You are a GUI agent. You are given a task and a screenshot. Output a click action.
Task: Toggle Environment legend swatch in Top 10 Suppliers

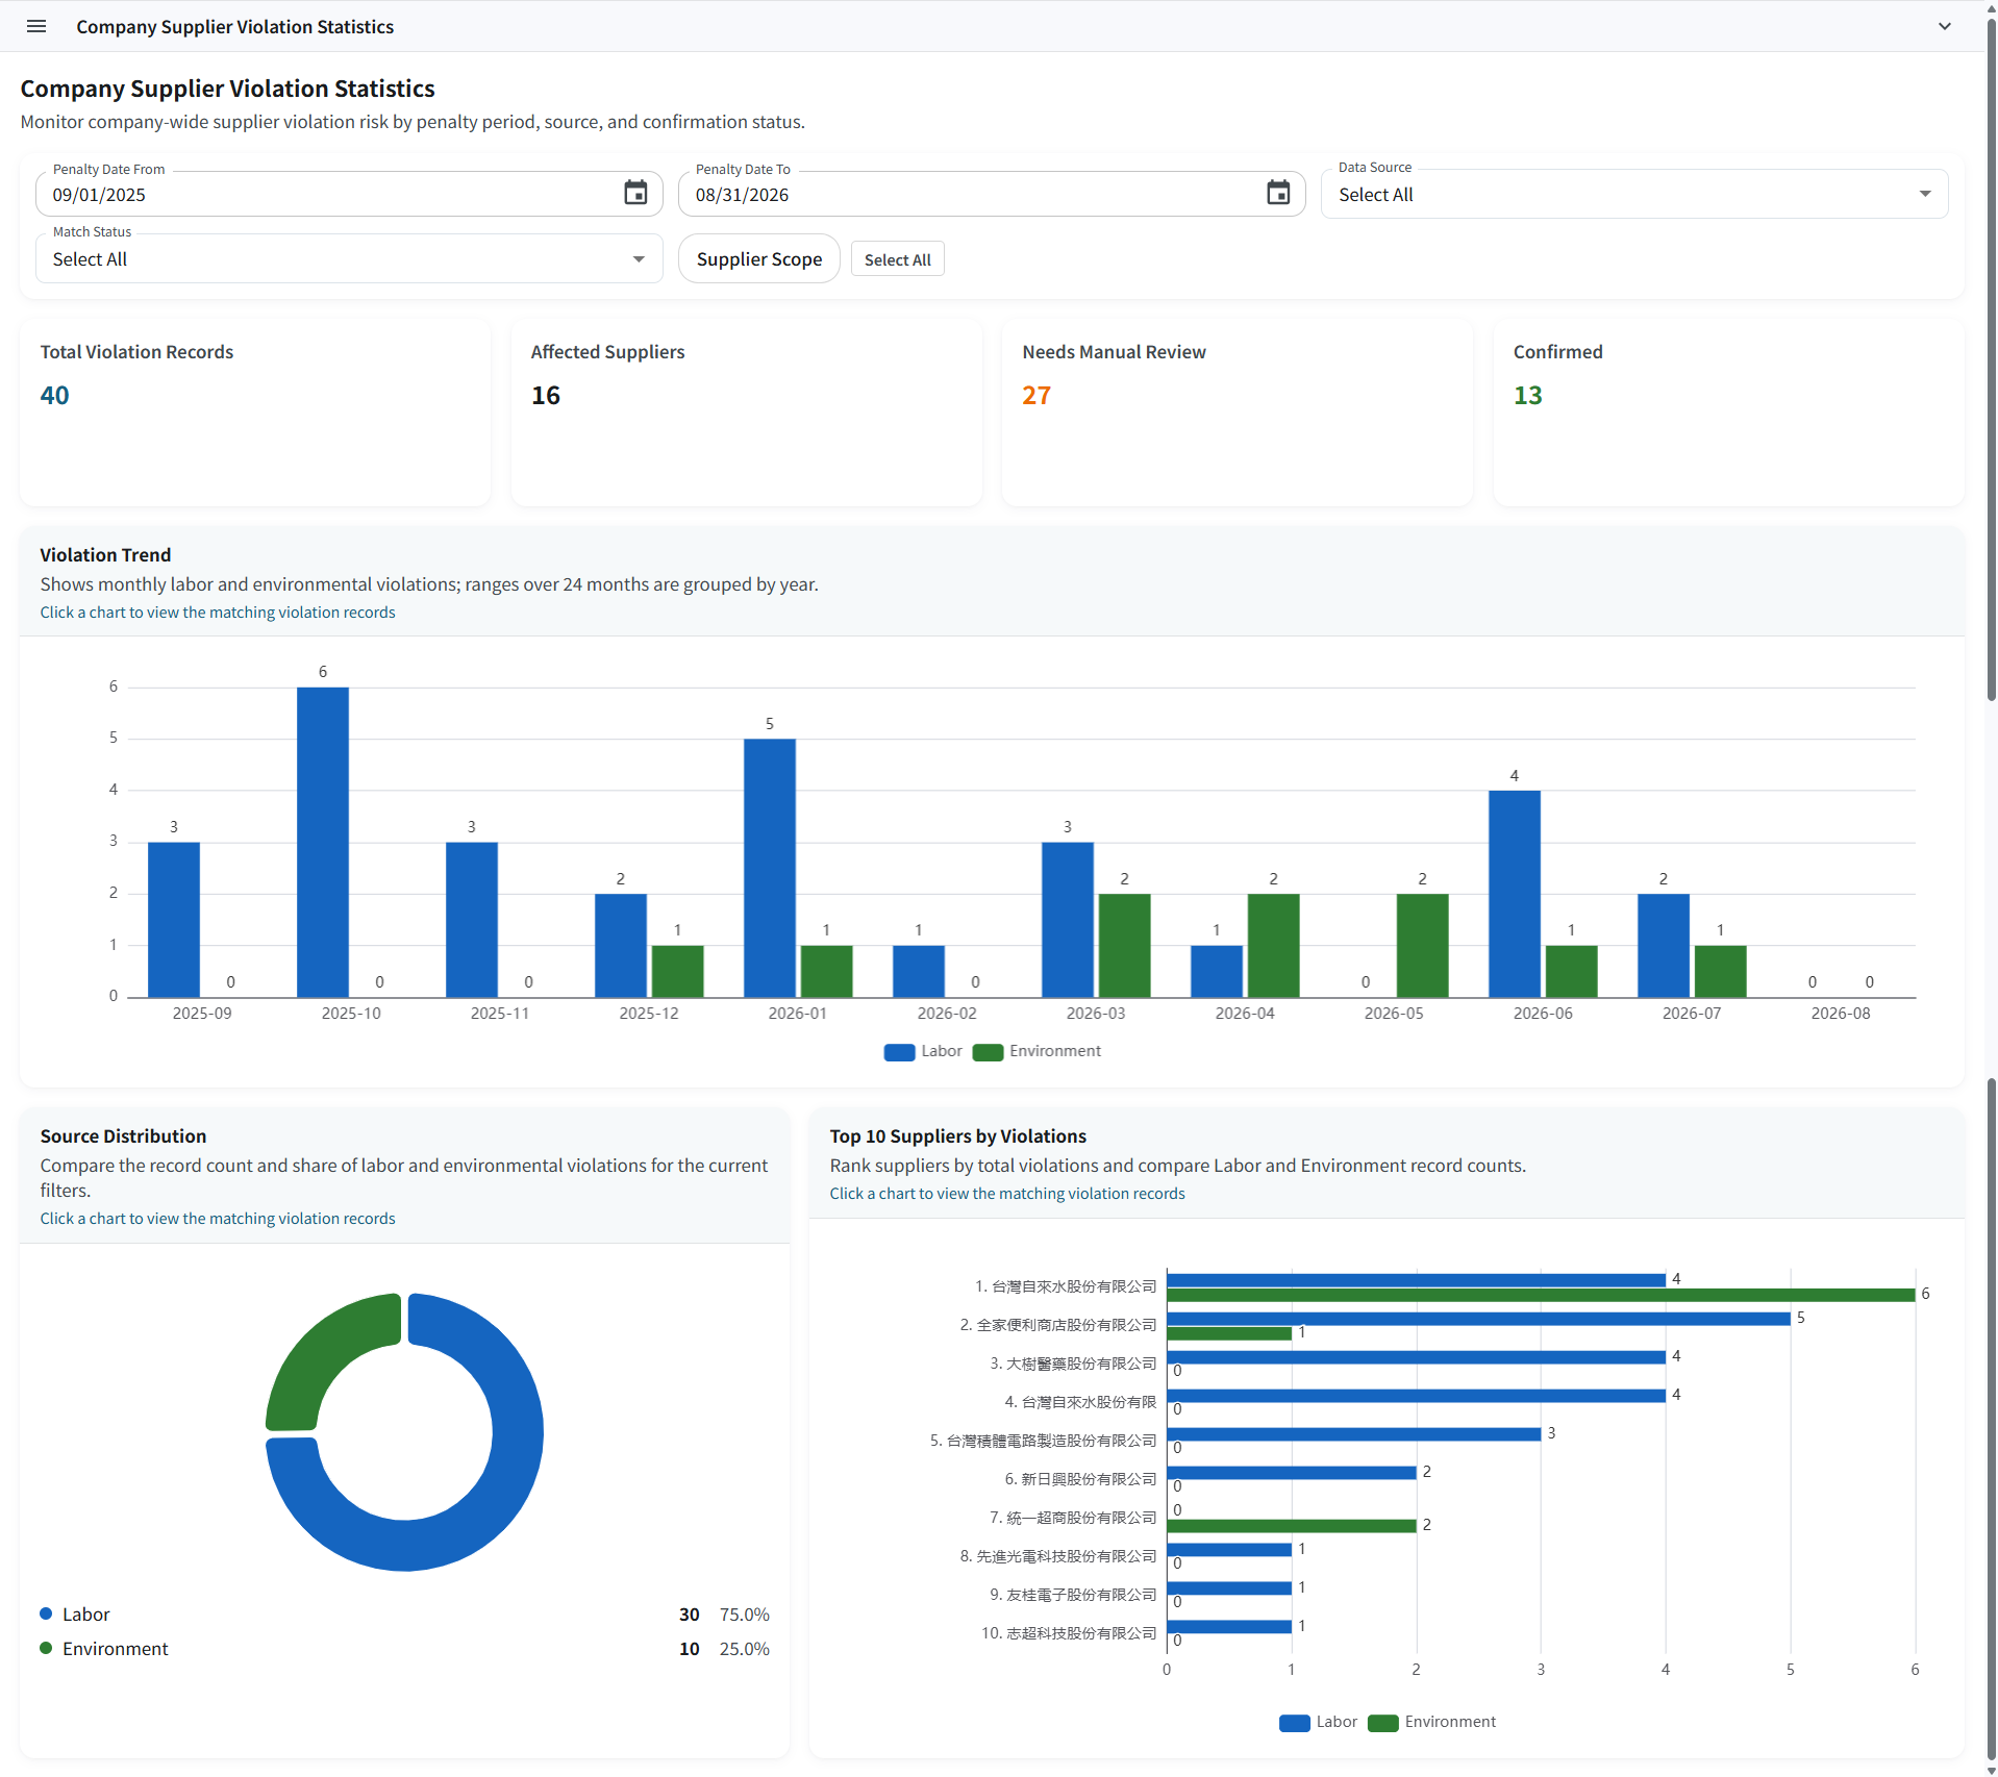point(1382,1723)
